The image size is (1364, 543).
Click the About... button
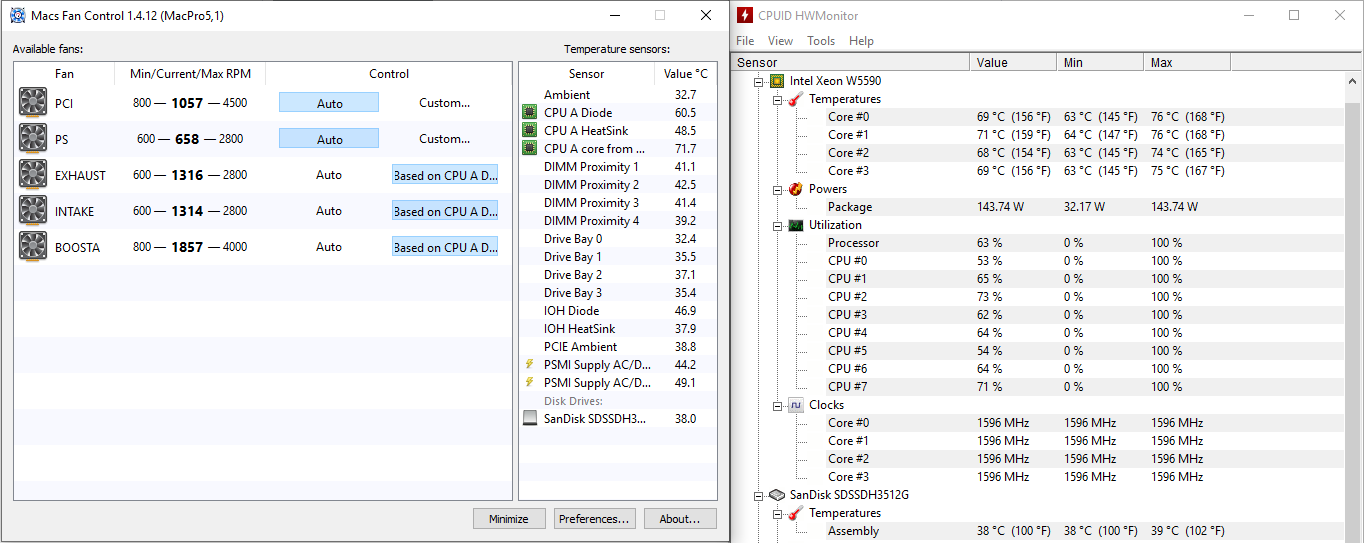click(x=680, y=518)
